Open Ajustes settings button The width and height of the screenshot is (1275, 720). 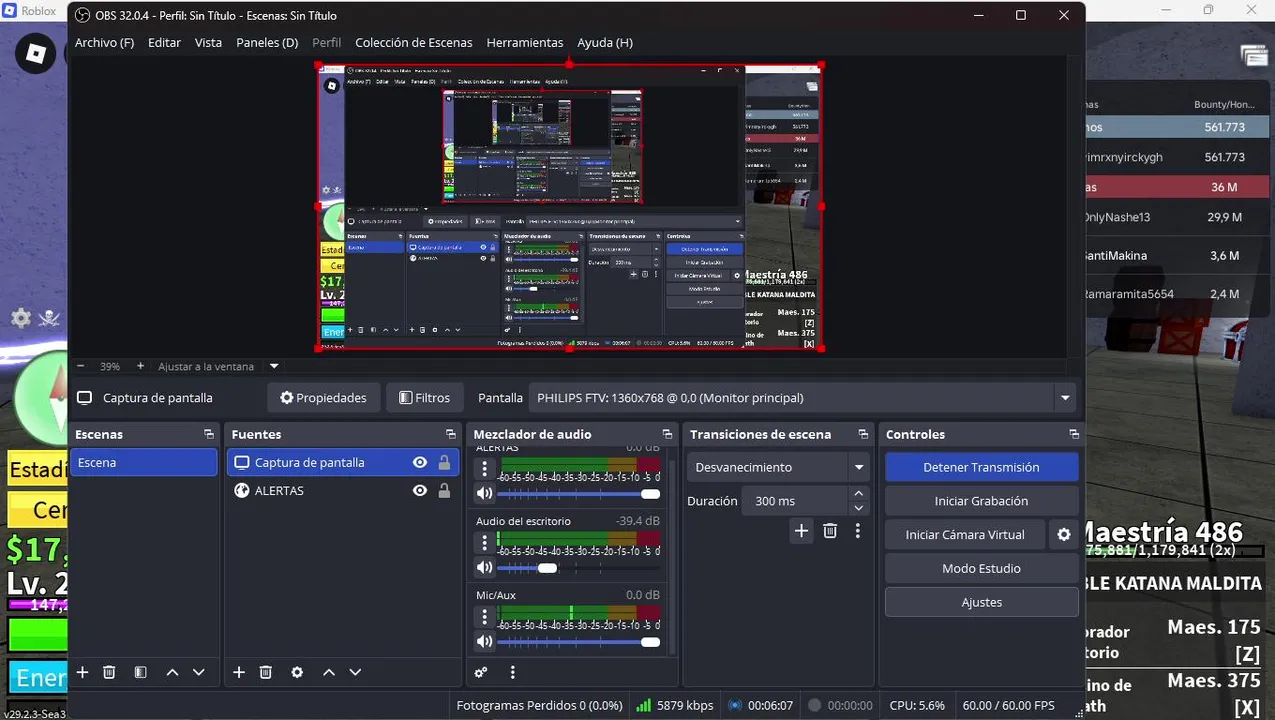(x=981, y=603)
